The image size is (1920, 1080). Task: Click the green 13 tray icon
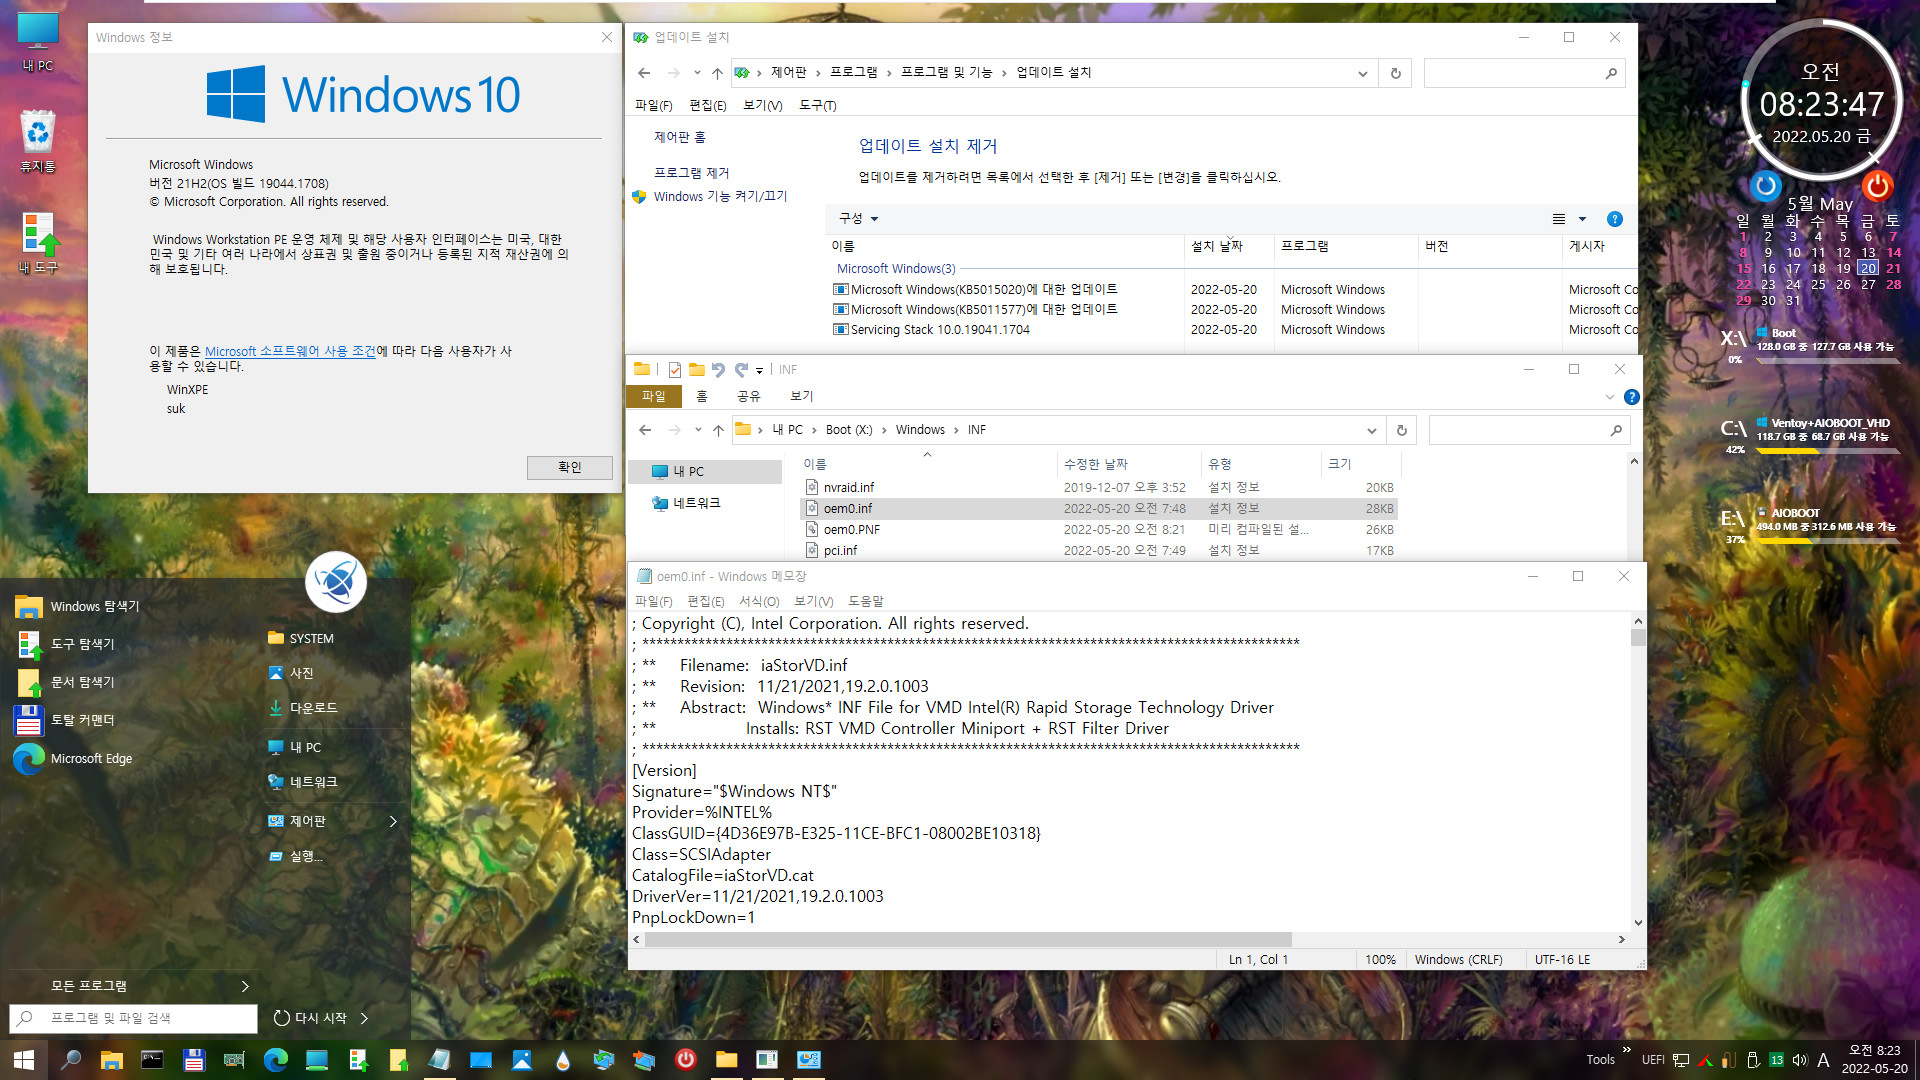1776,1060
